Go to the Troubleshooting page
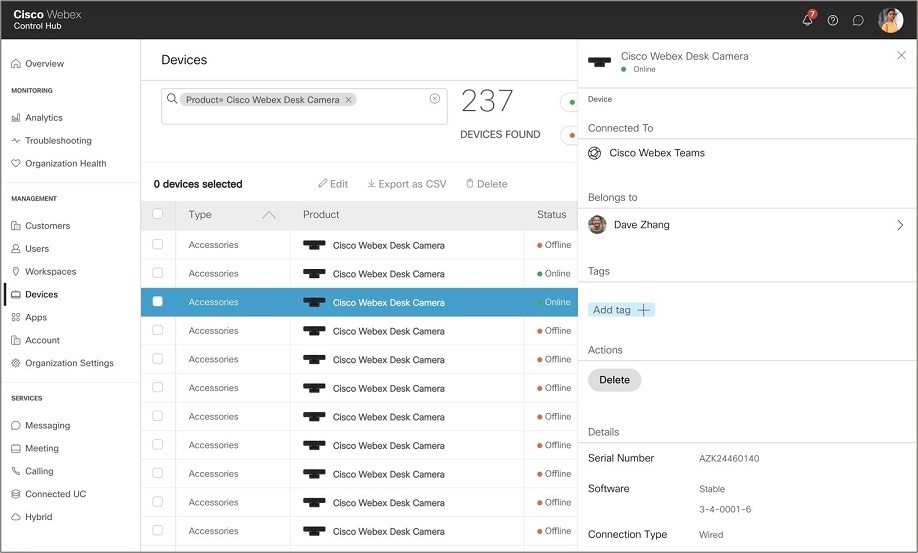The image size is (918, 553). (58, 140)
